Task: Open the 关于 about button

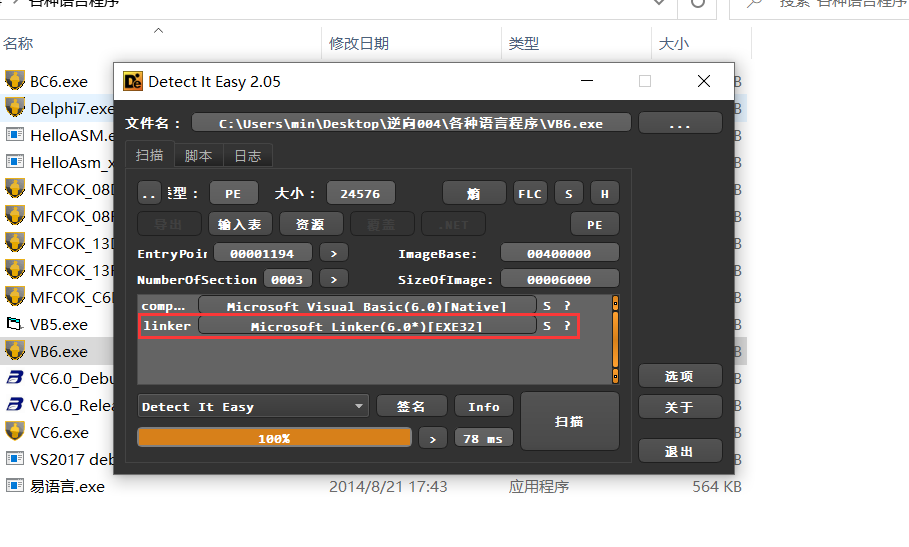Action: point(680,407)
